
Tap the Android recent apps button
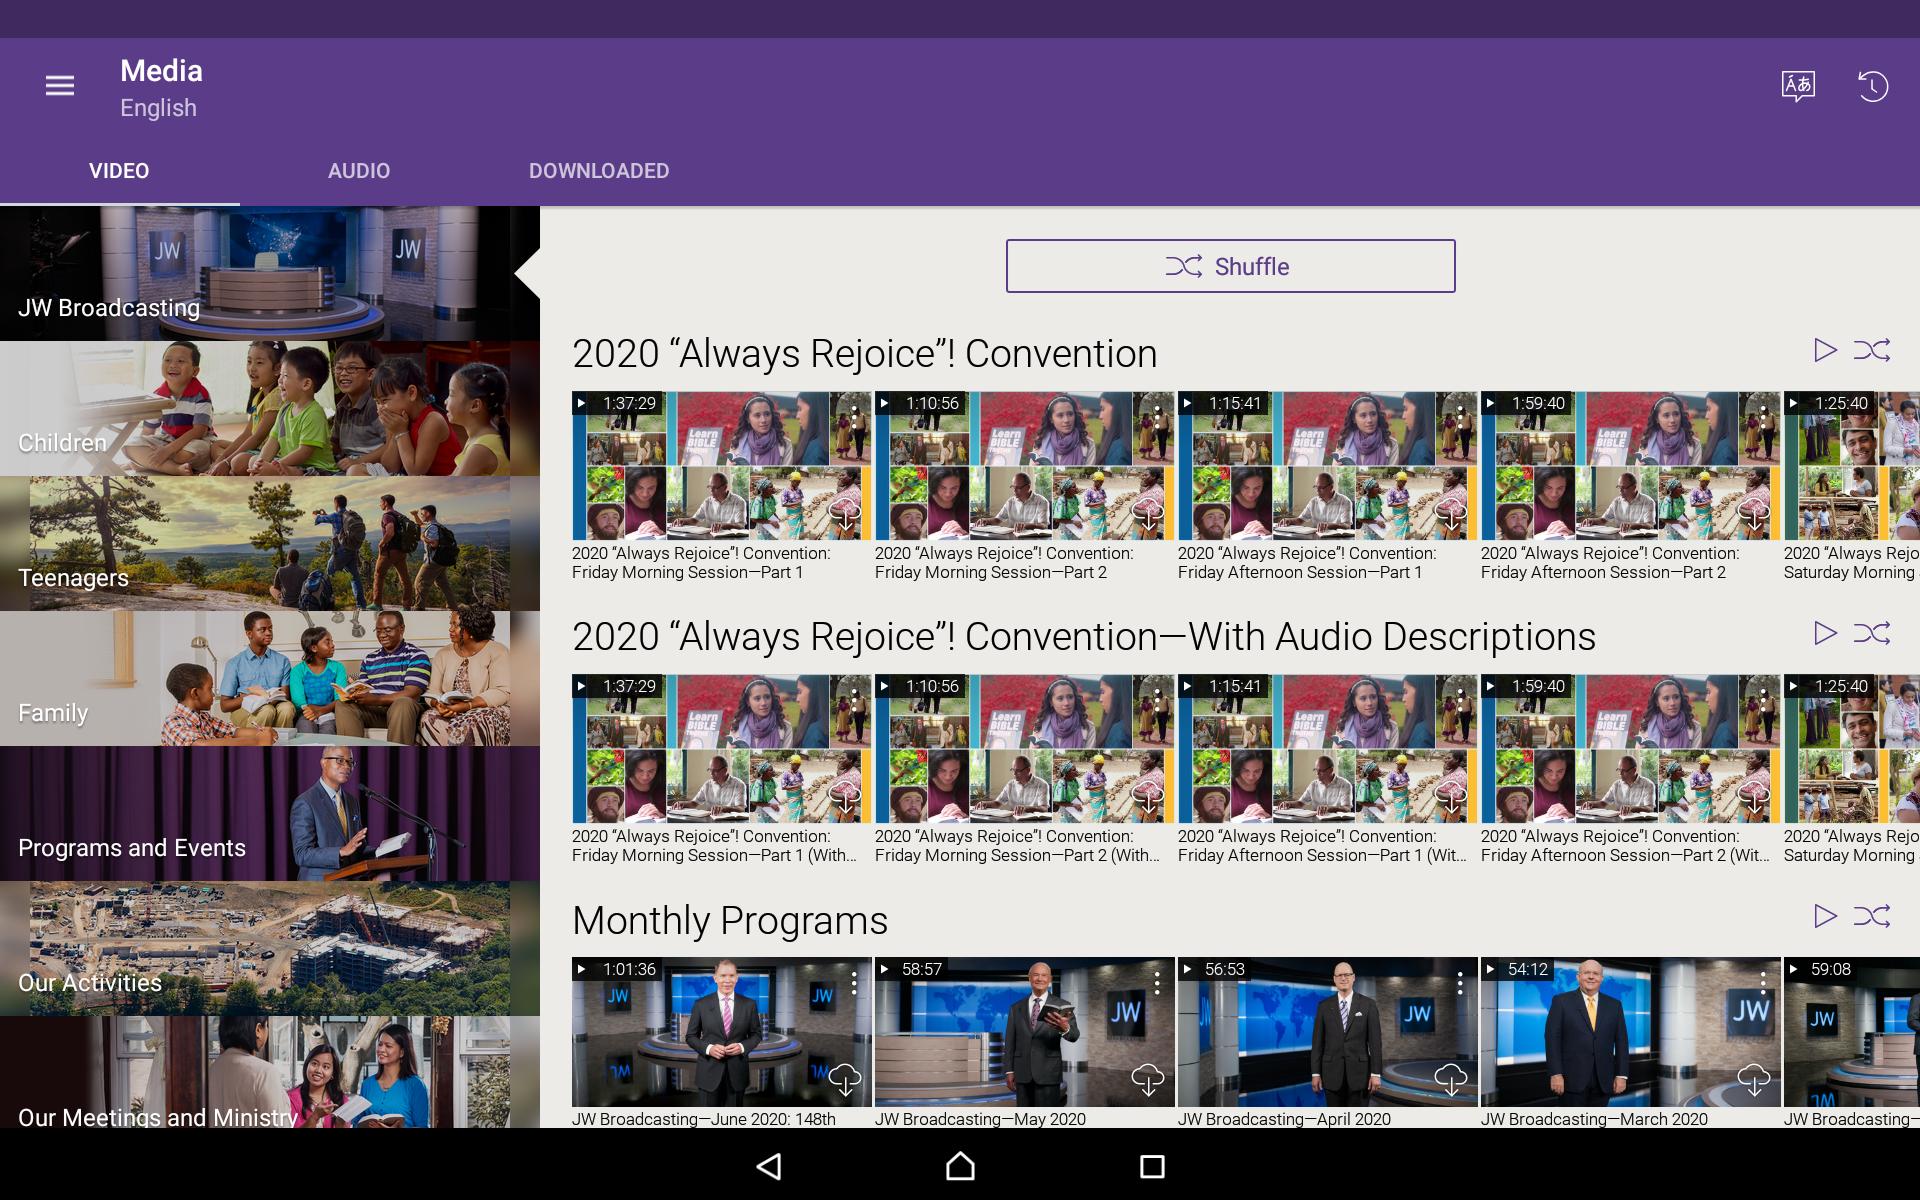pyautogui.click(x=1152, y=1166)
